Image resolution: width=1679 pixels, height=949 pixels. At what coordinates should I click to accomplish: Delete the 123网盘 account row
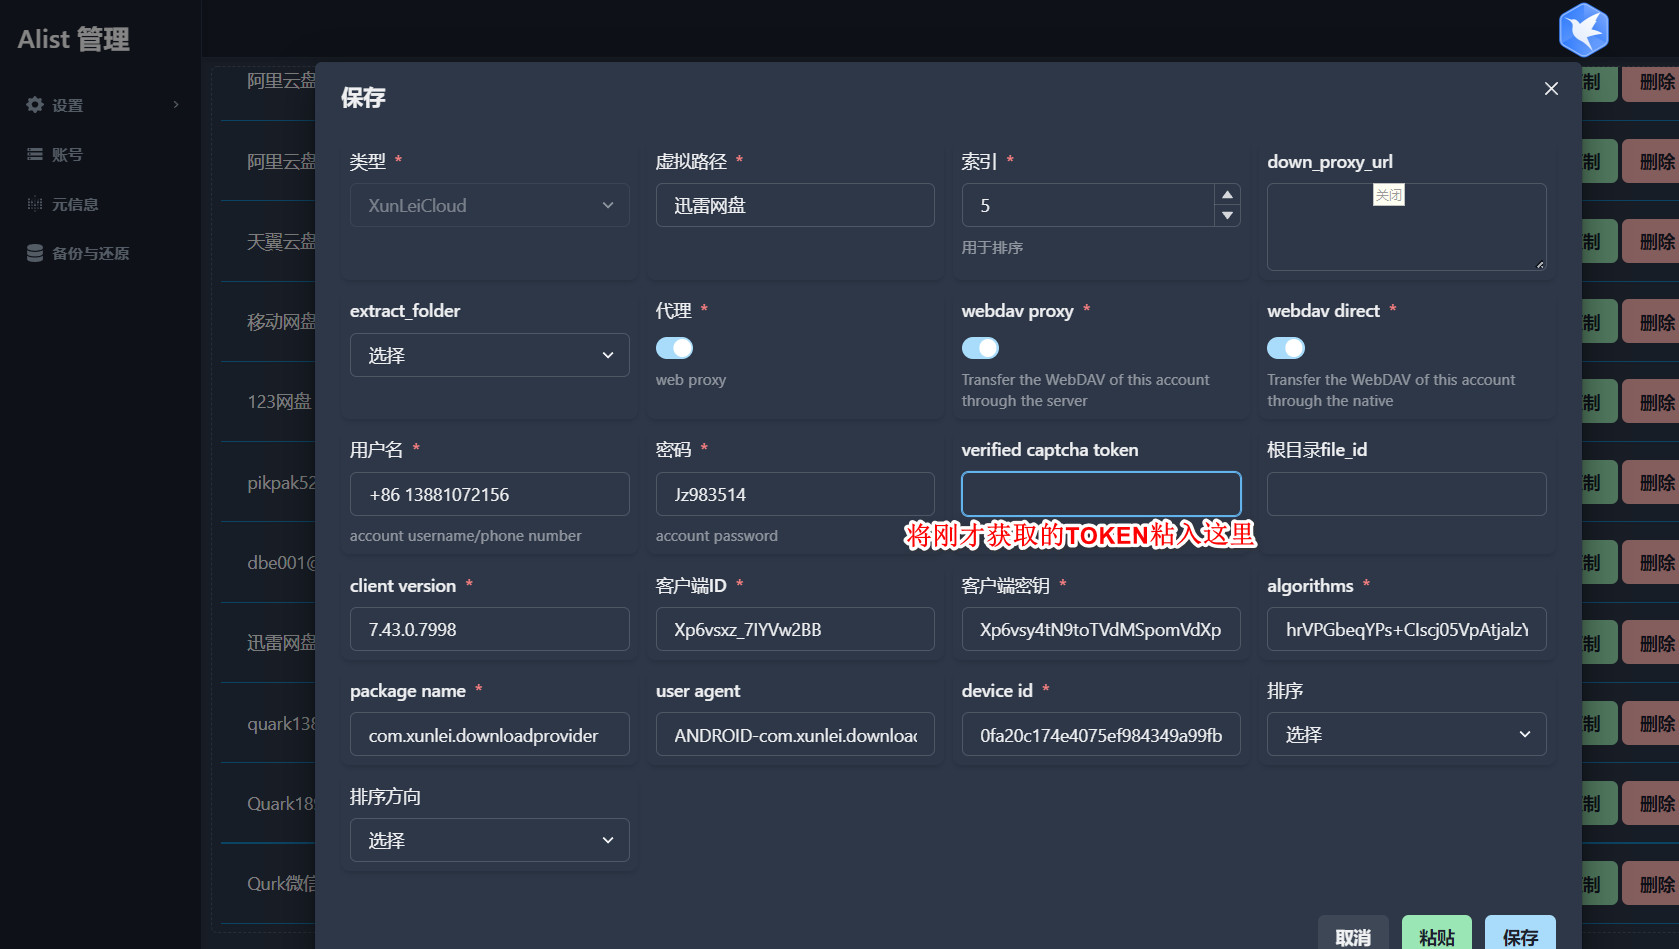[x=1651, y=402]
